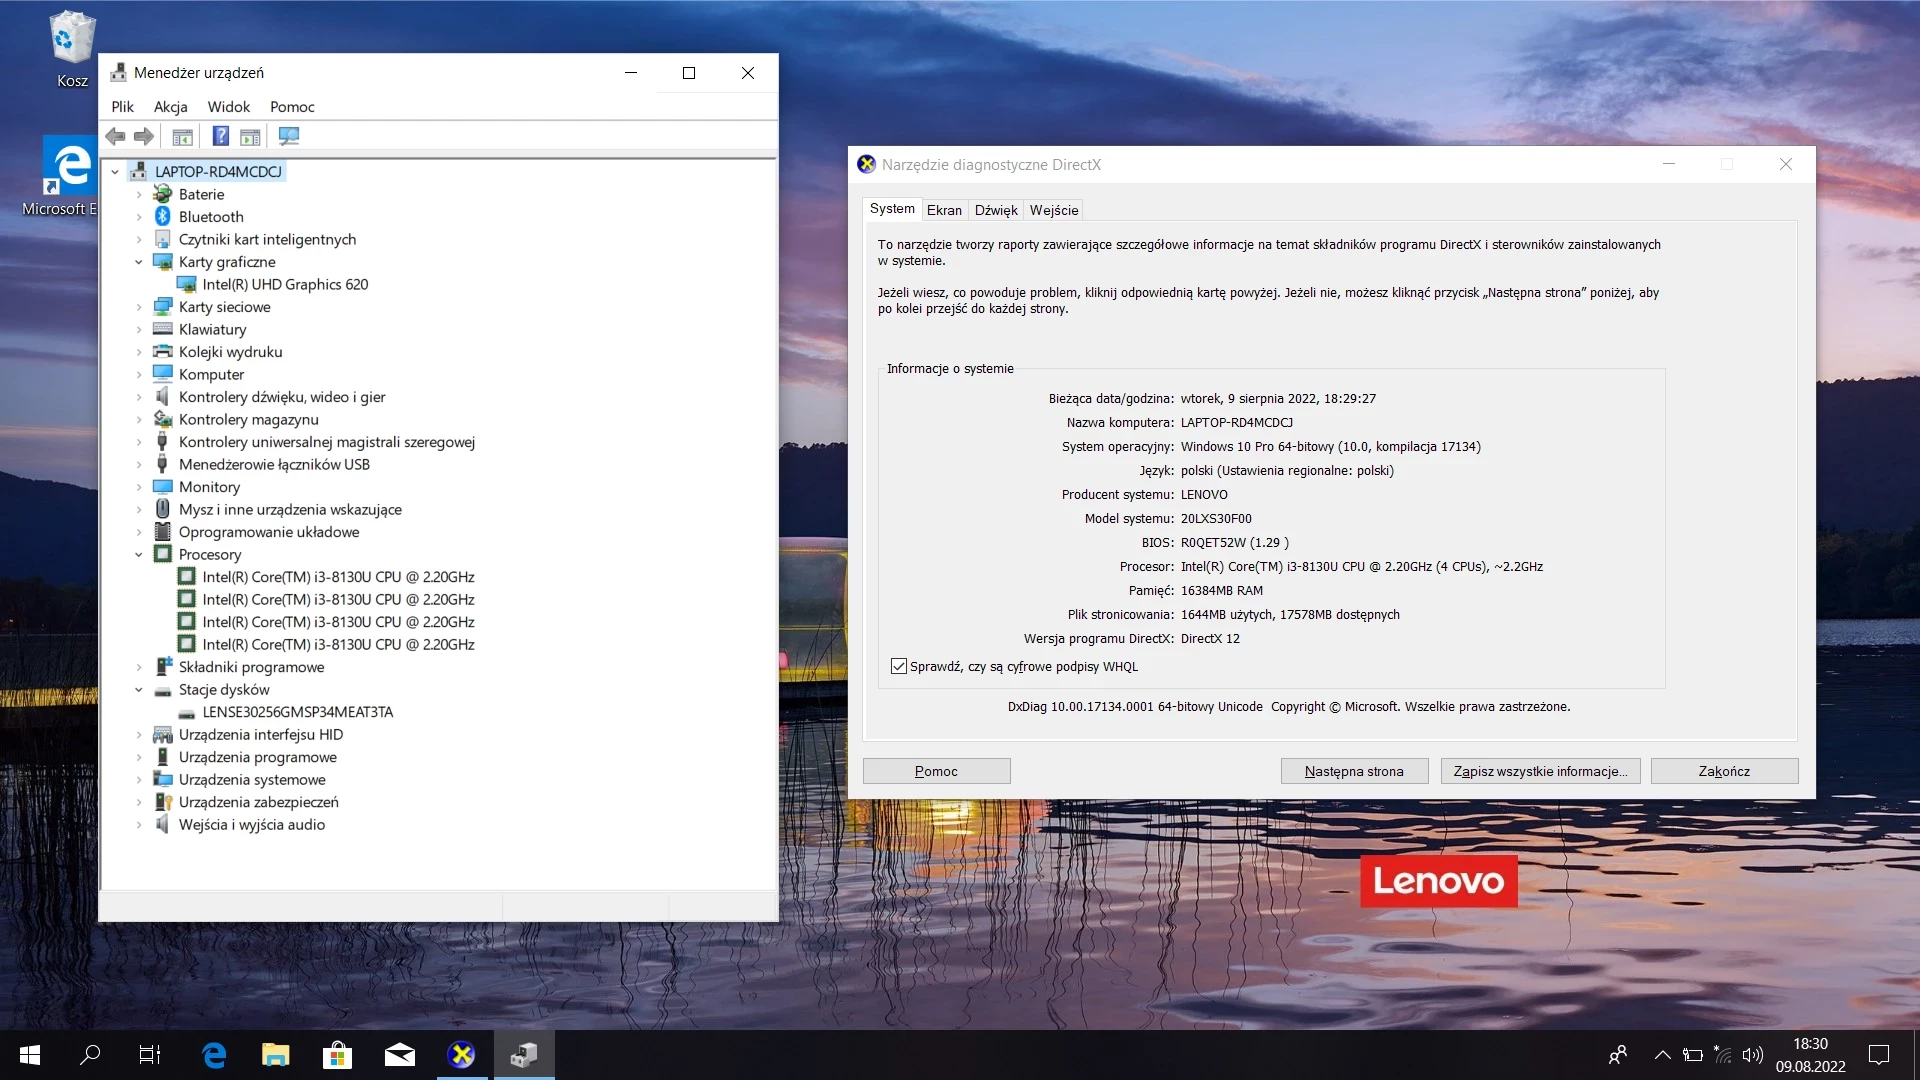The width and height of the screenshot is (1920, 1080).
Task: Click the Bluetooth device category icon
Action: [x=161, y=216]
